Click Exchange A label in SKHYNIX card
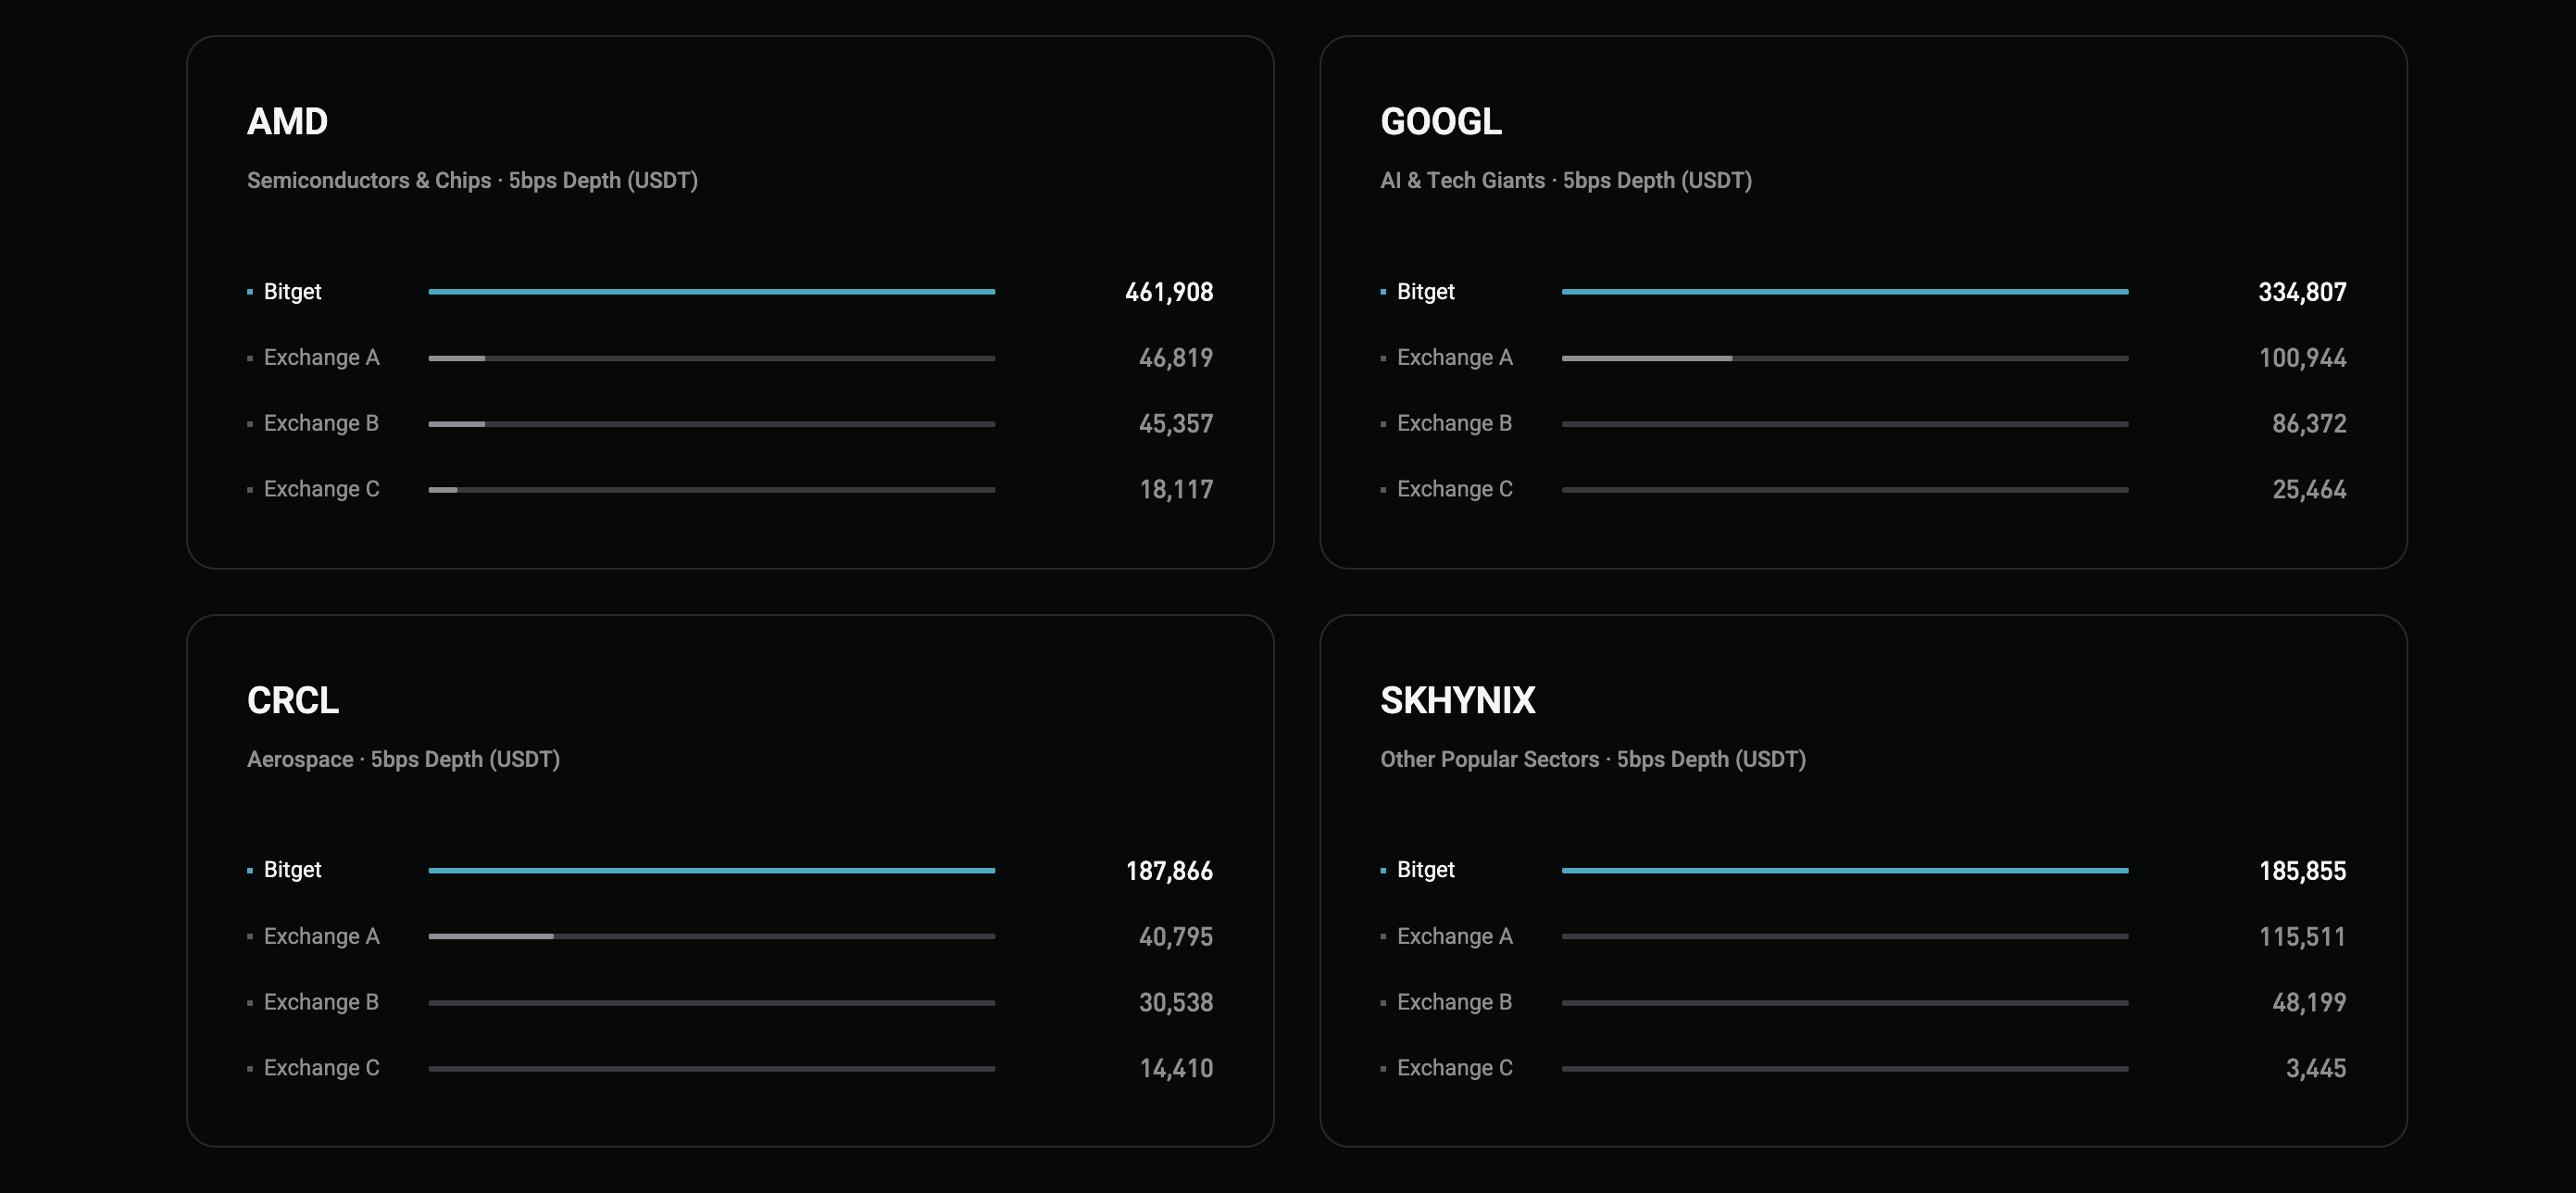Screen dimensions: 2576x1193 pyautogui.click(x=1454, y=936)
